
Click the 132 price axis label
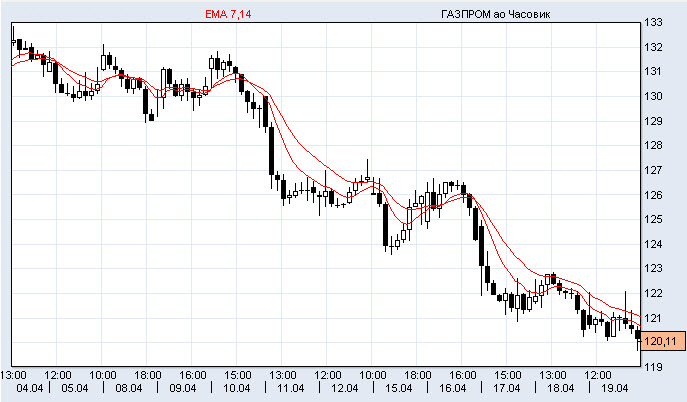click(x=653, y=47)
